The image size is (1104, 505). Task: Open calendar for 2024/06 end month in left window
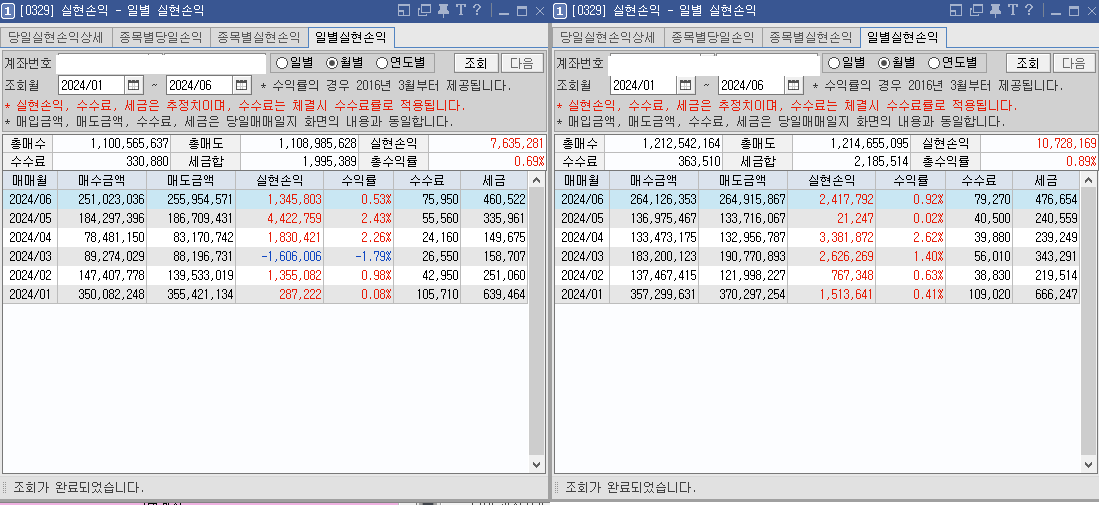click(x=242, y=85)
